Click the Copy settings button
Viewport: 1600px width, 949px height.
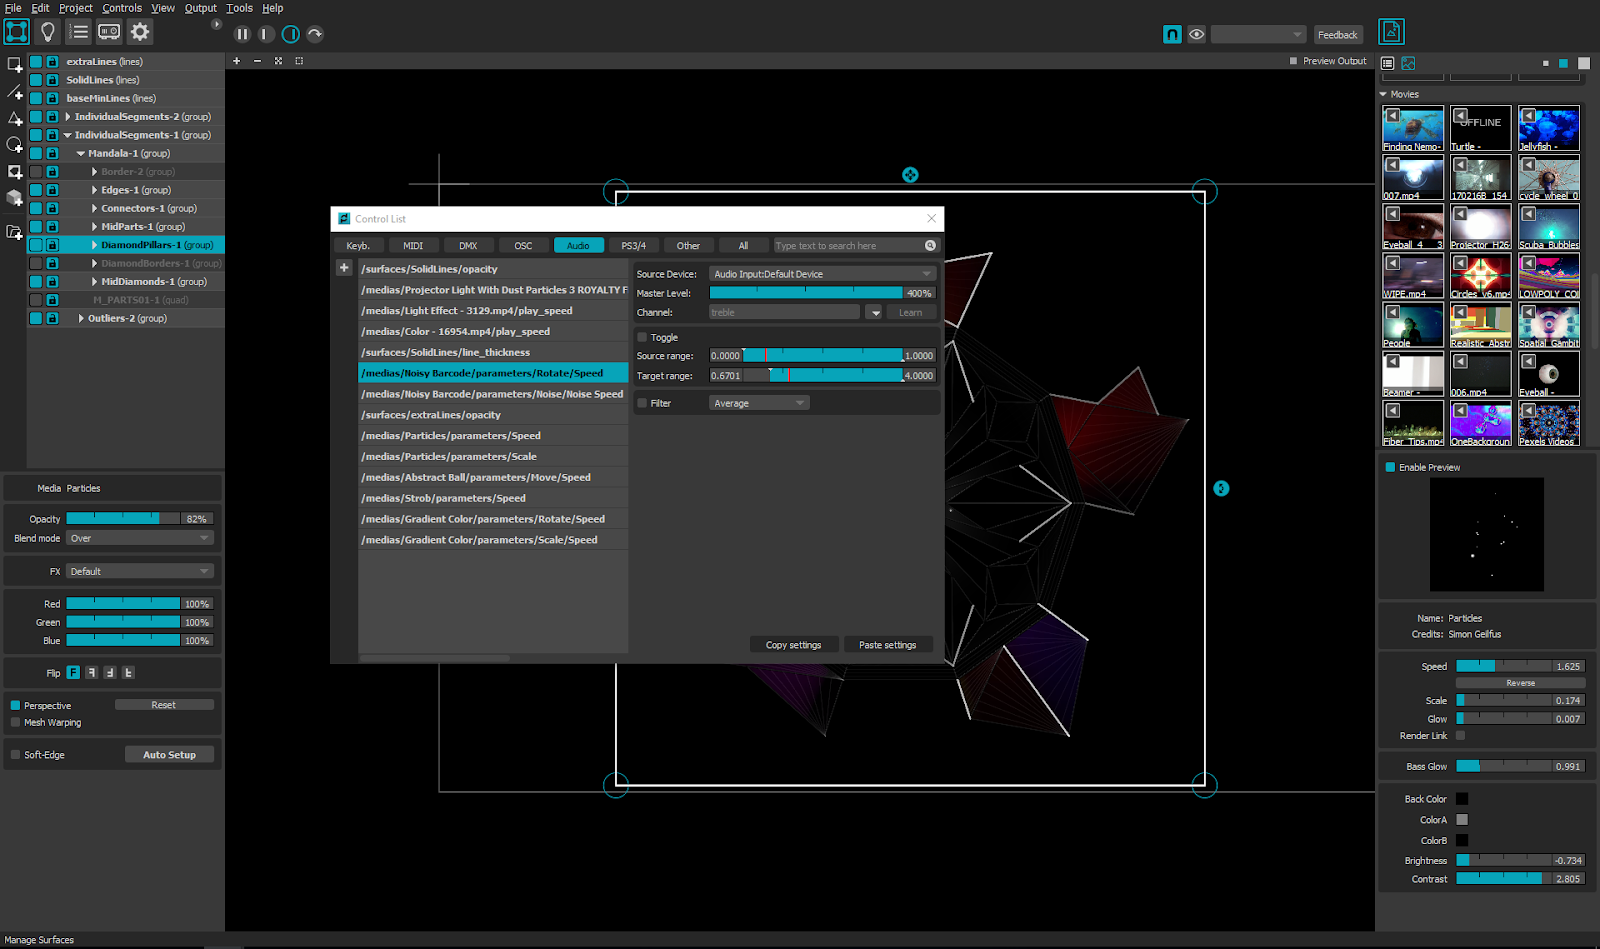[793, 644]
